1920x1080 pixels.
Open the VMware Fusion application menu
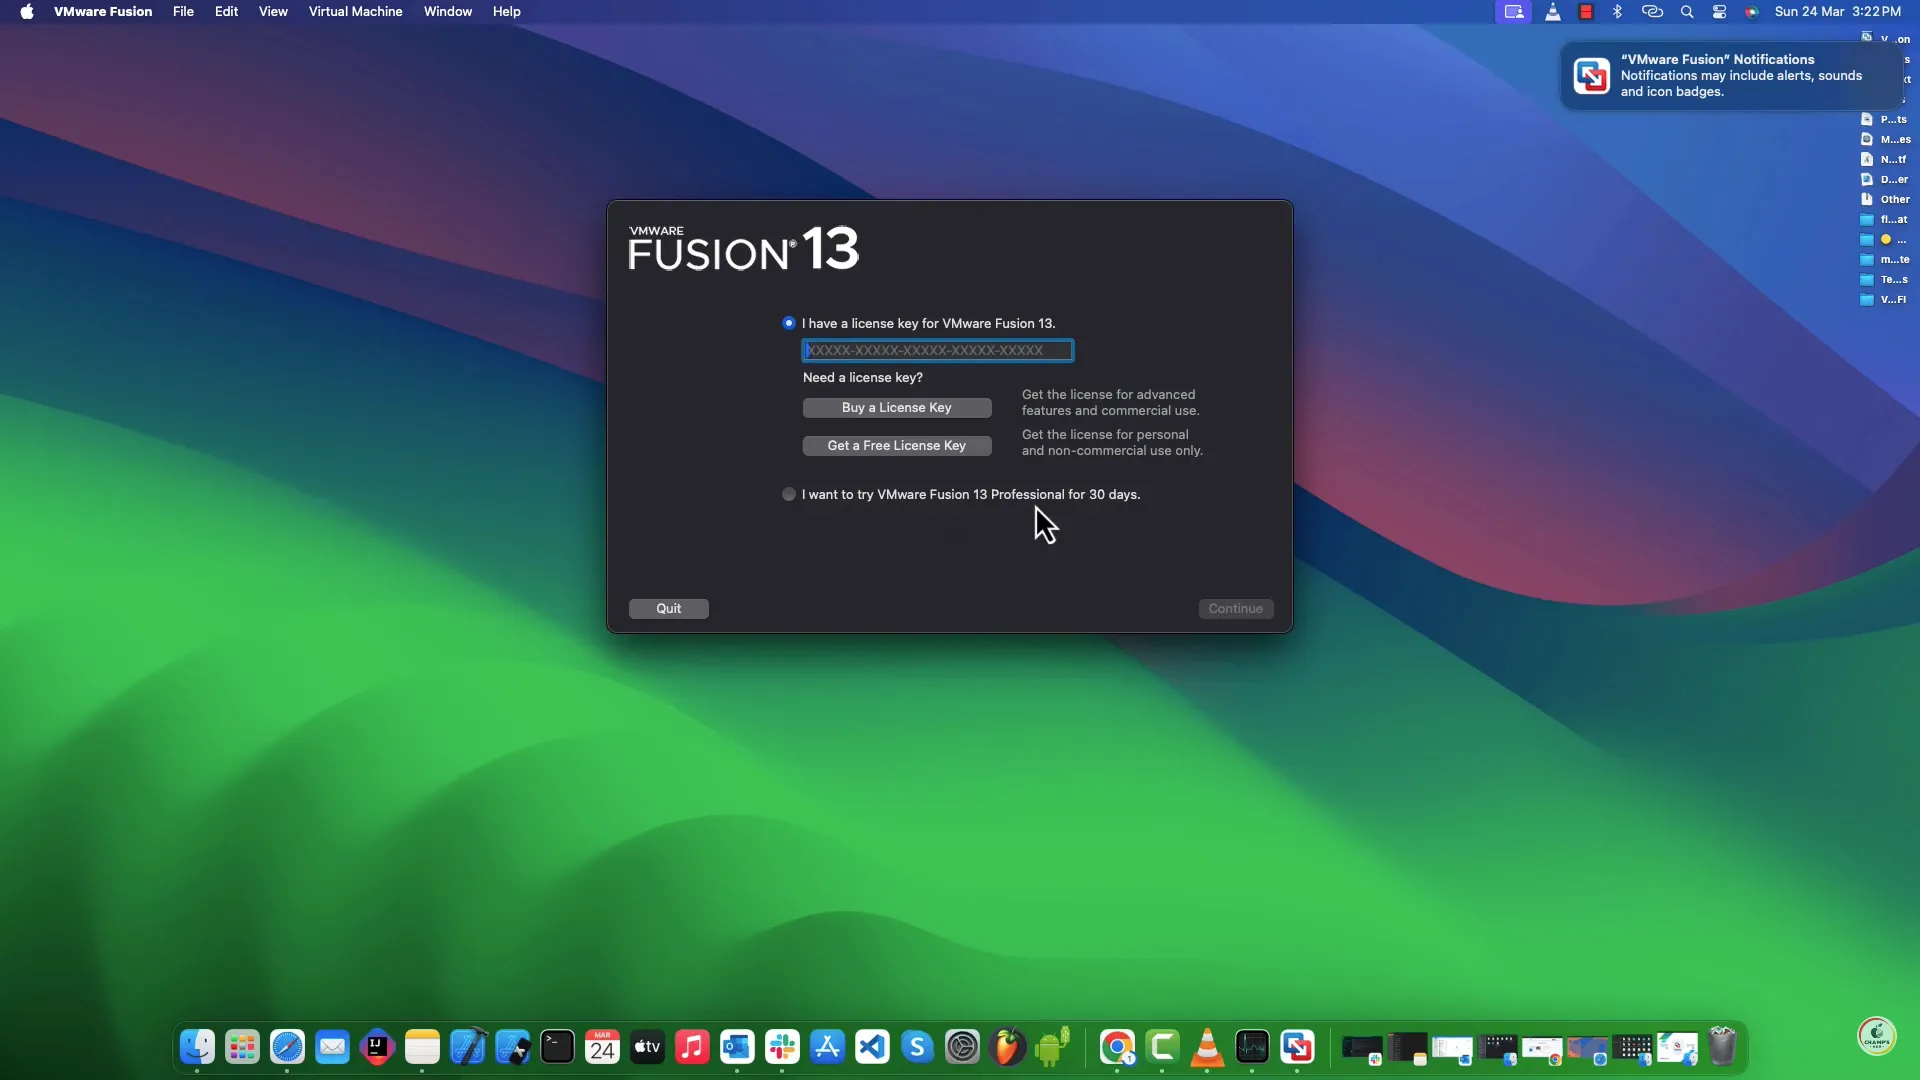[103, 12]
